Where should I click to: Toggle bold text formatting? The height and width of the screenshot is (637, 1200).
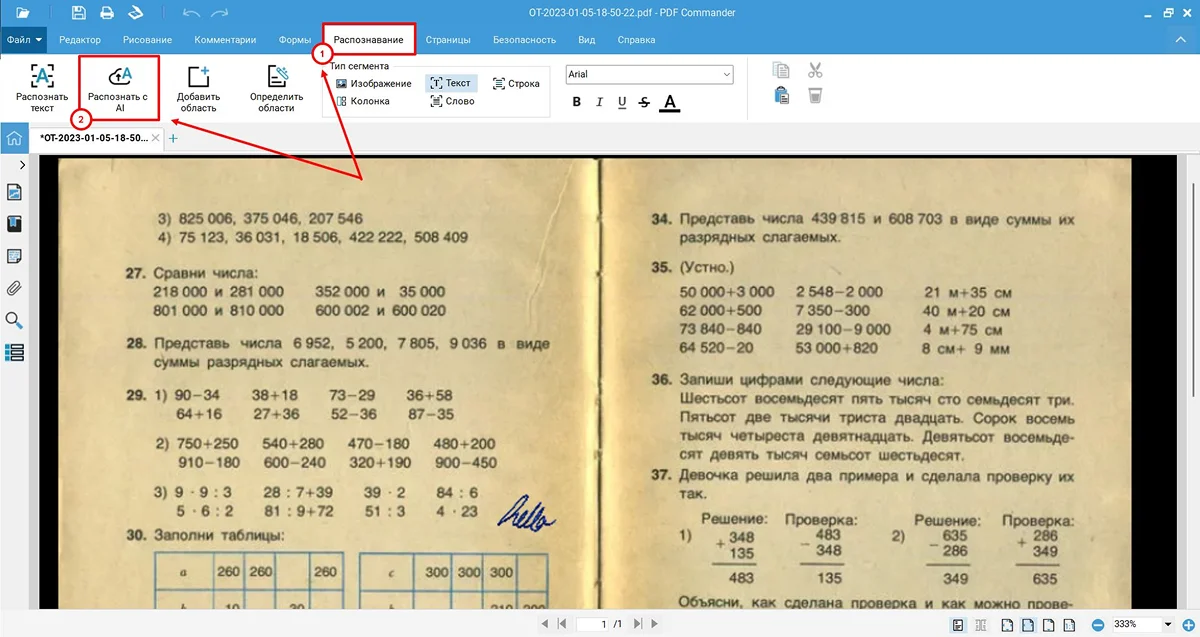(576, 102)
